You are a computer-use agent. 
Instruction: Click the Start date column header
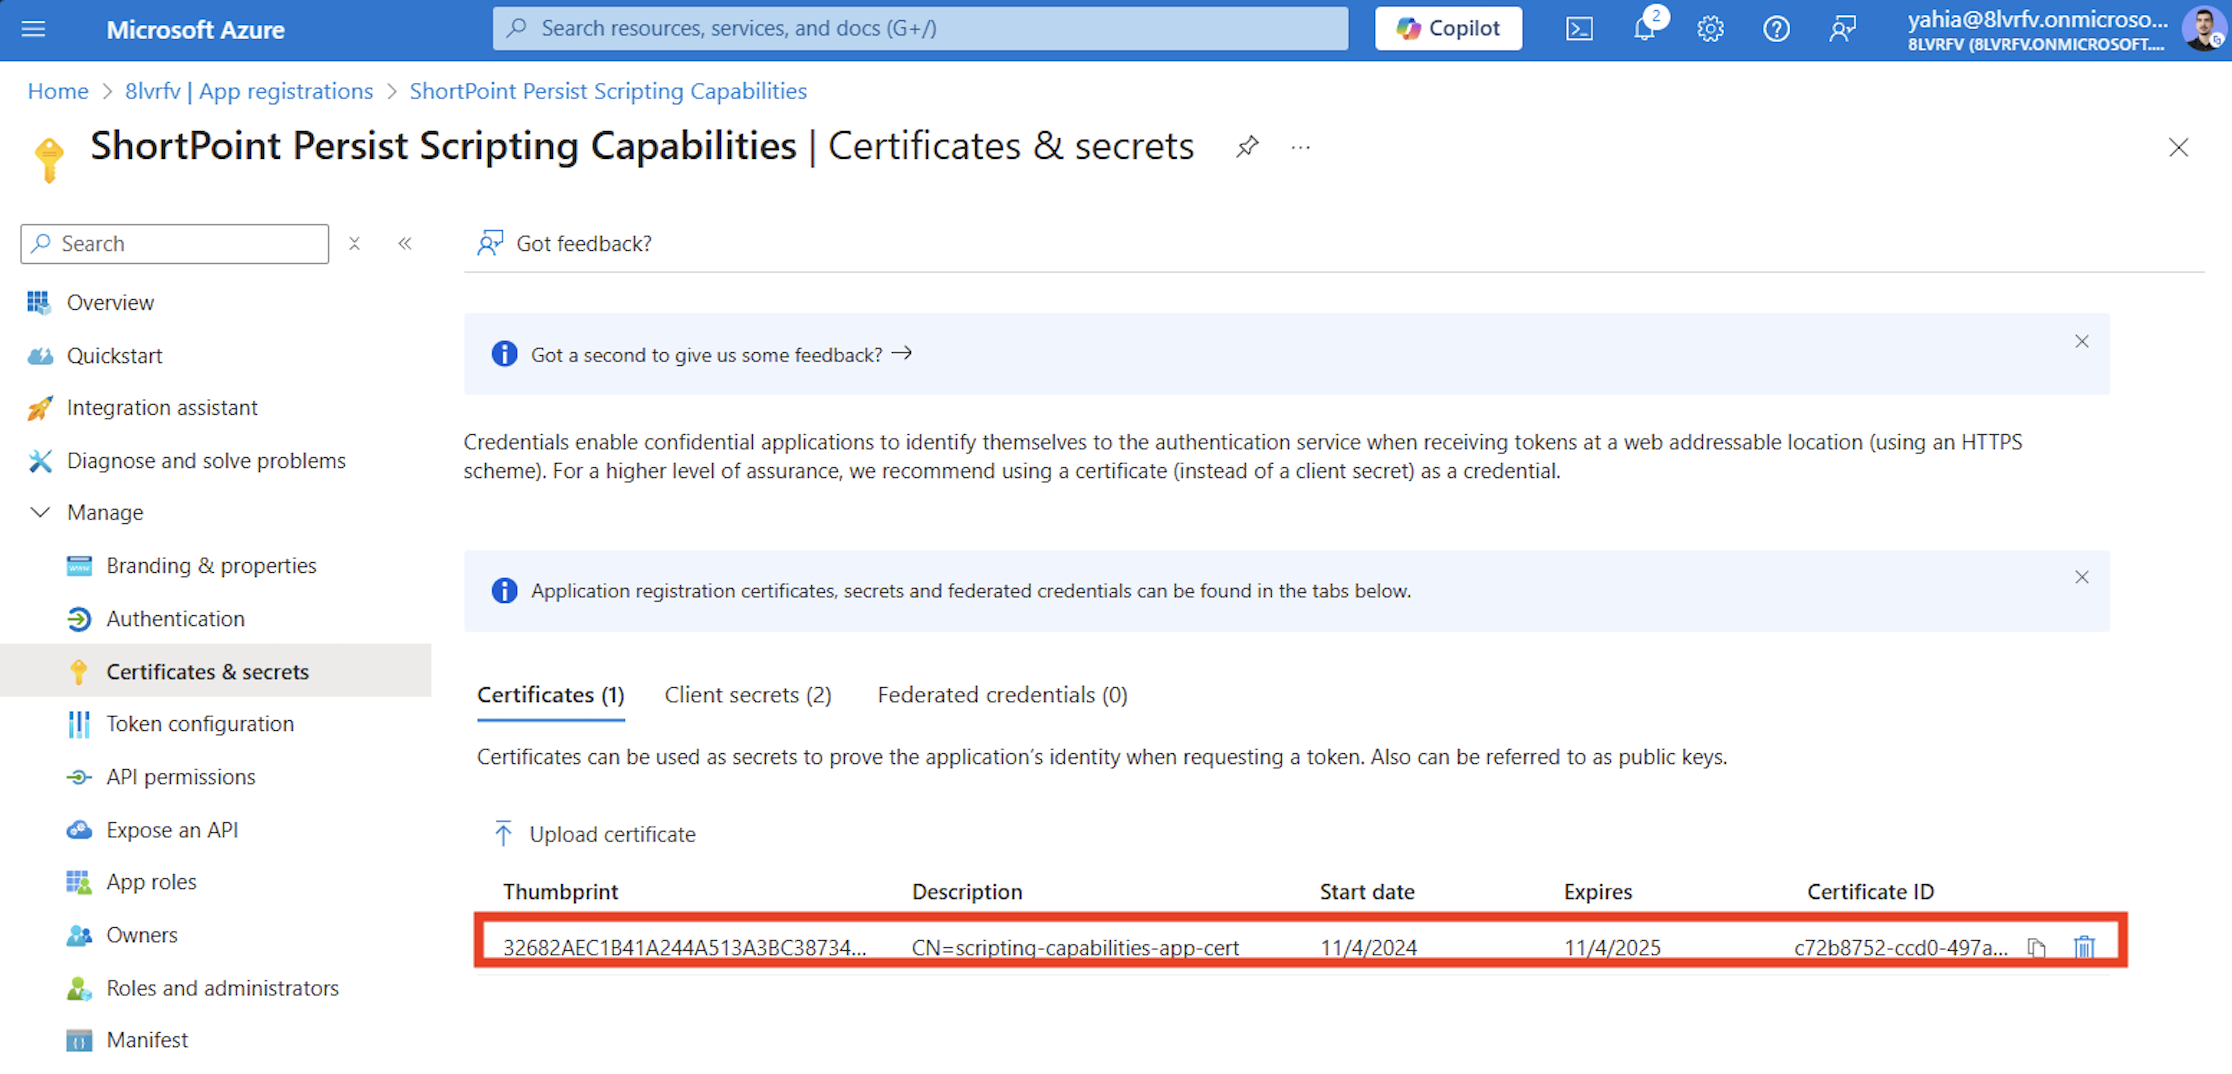point(1367,892)
